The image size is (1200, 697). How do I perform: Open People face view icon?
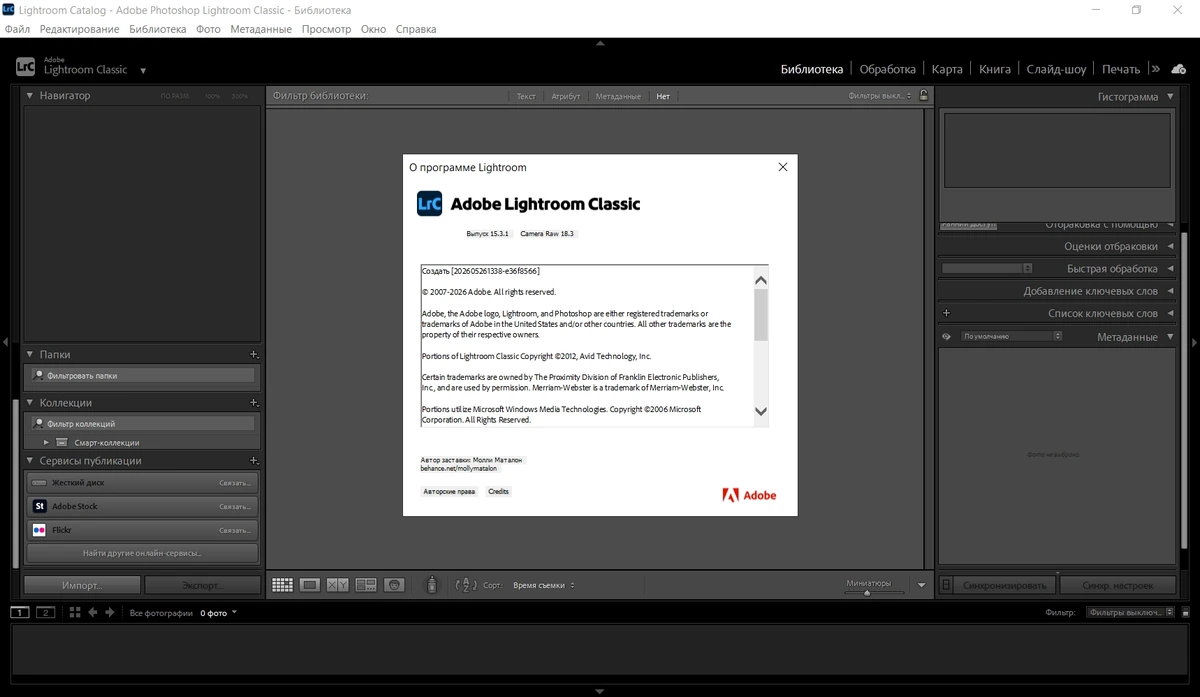click(x=395, y=585)
